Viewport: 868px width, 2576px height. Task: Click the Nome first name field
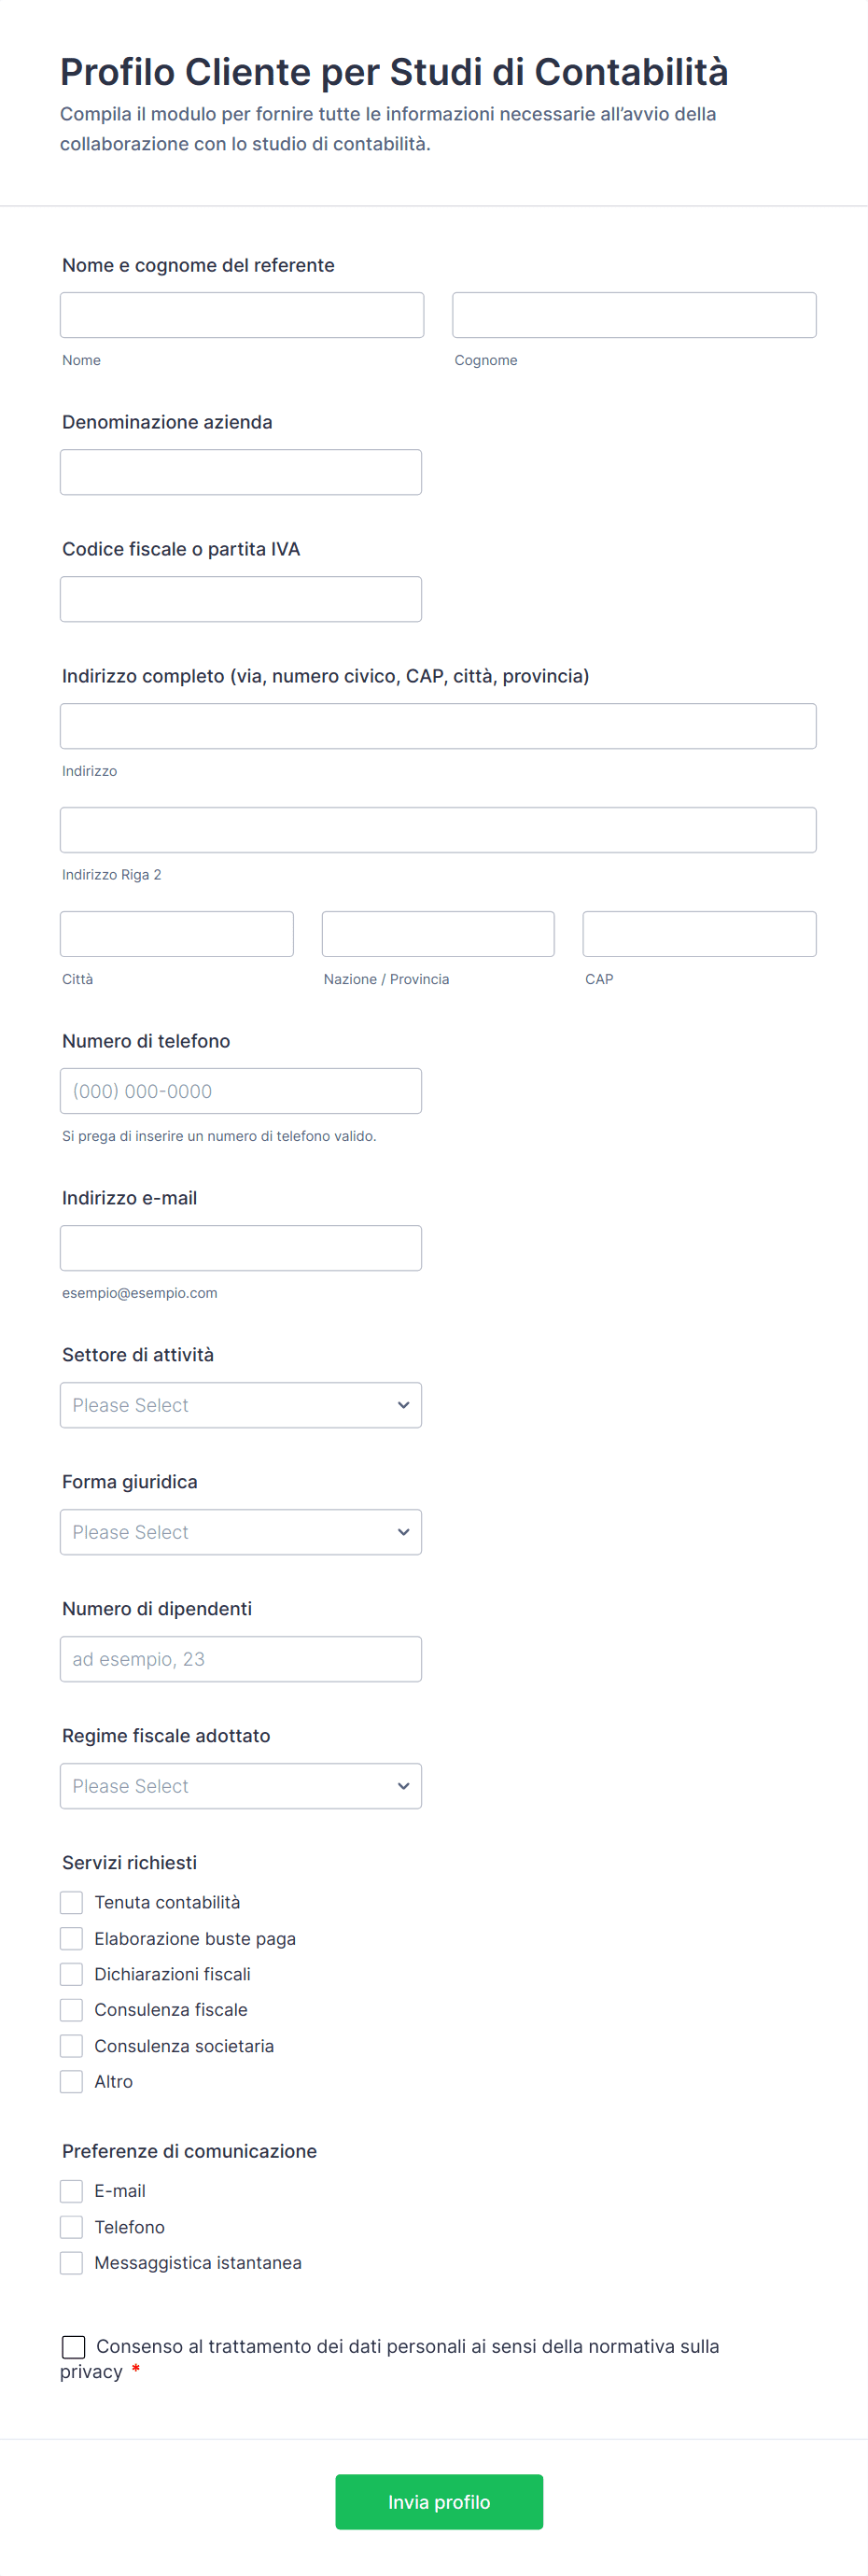click(x=241, y=315)
